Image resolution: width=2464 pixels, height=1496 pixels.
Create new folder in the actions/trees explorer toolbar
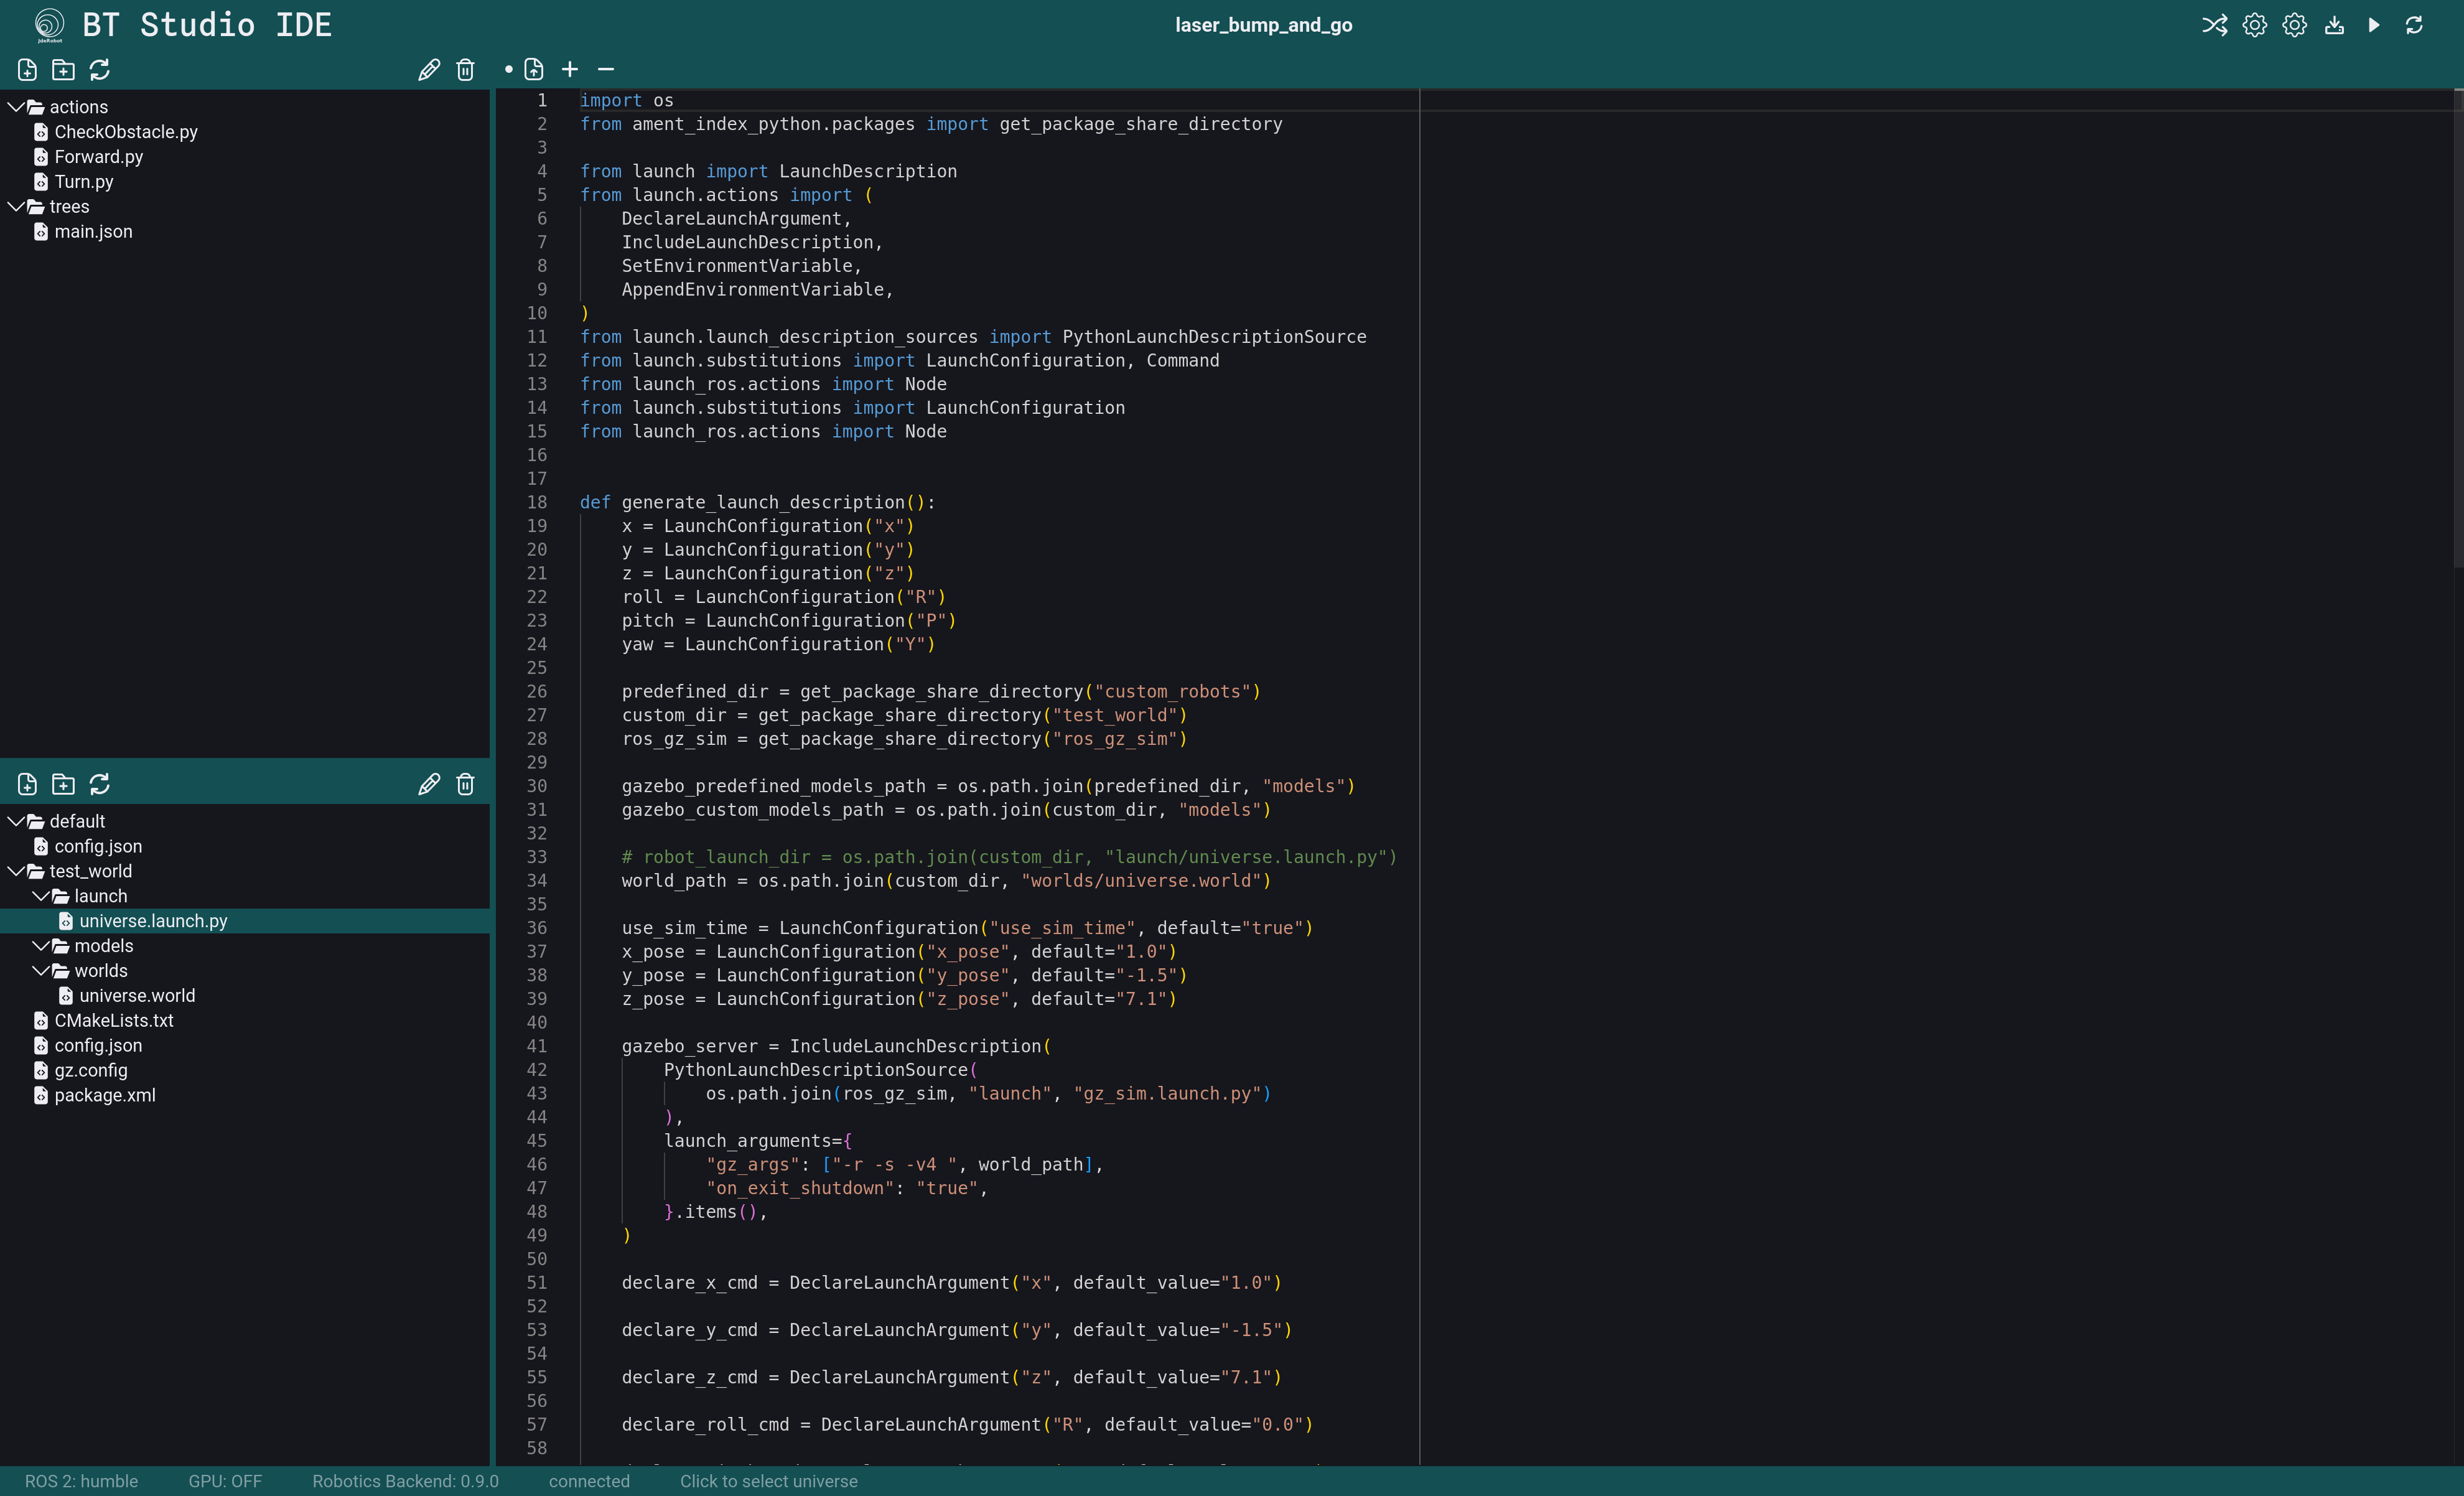[x=63, y=70]
